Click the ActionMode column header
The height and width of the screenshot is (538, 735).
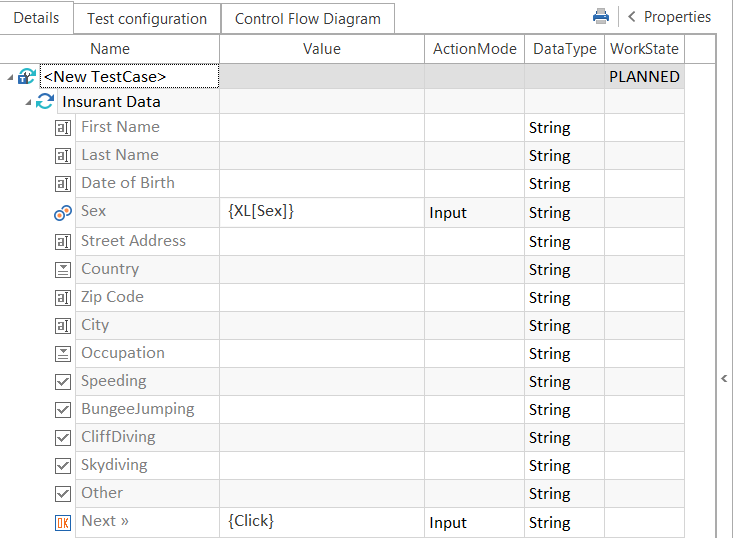(474, 49)
